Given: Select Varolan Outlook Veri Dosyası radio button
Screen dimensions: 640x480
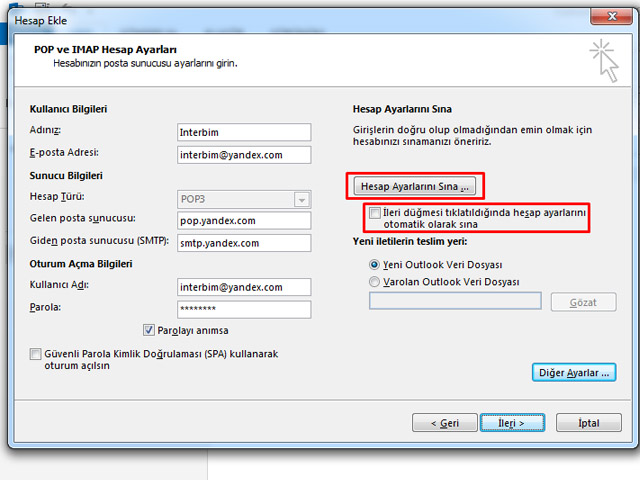Looking at the screenshot, I should [375, 282].
